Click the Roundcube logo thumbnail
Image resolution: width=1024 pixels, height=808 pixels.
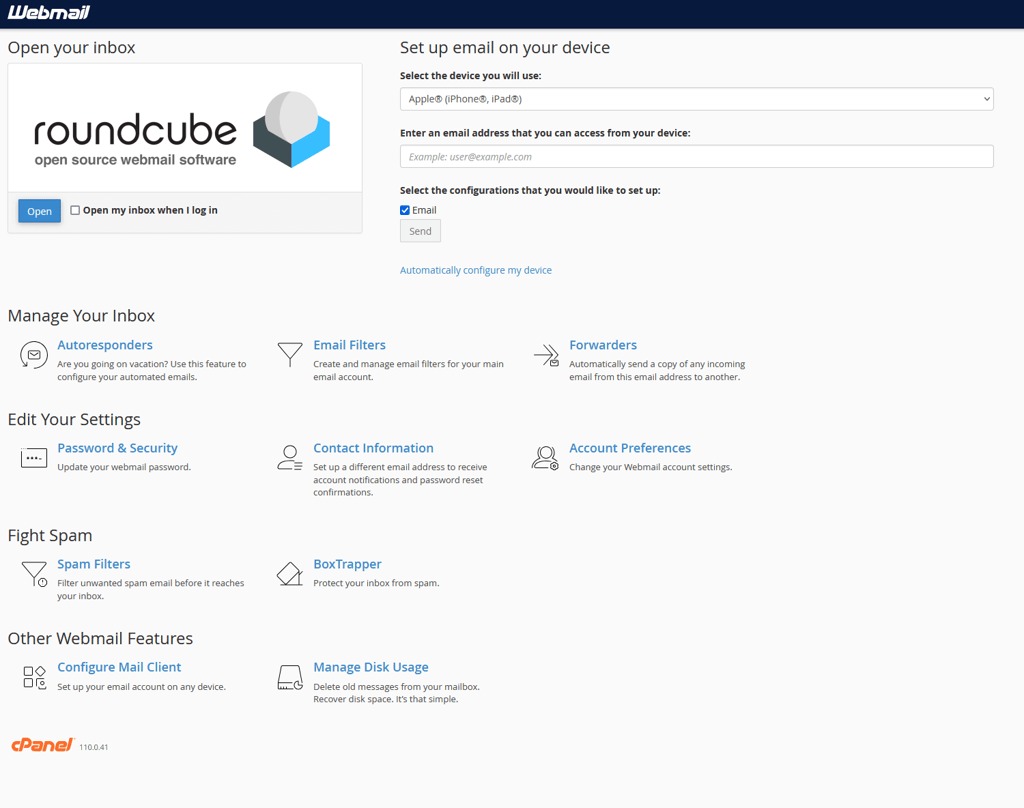[x=185, y=128]
